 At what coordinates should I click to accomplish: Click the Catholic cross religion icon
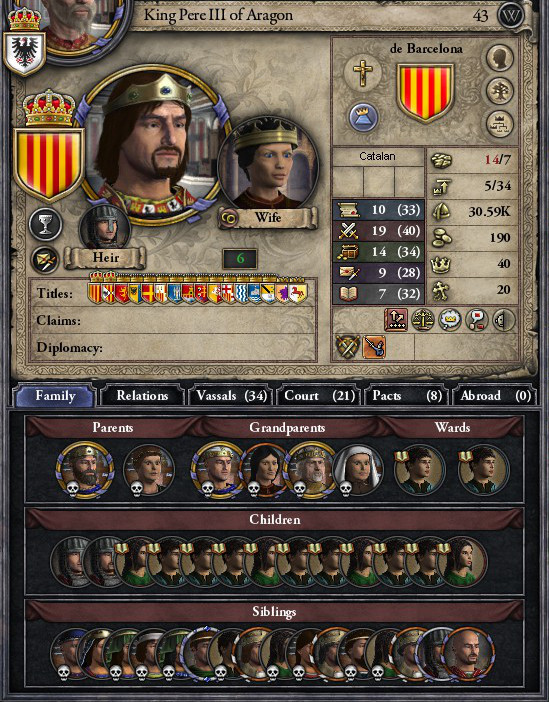coord(363,73)
